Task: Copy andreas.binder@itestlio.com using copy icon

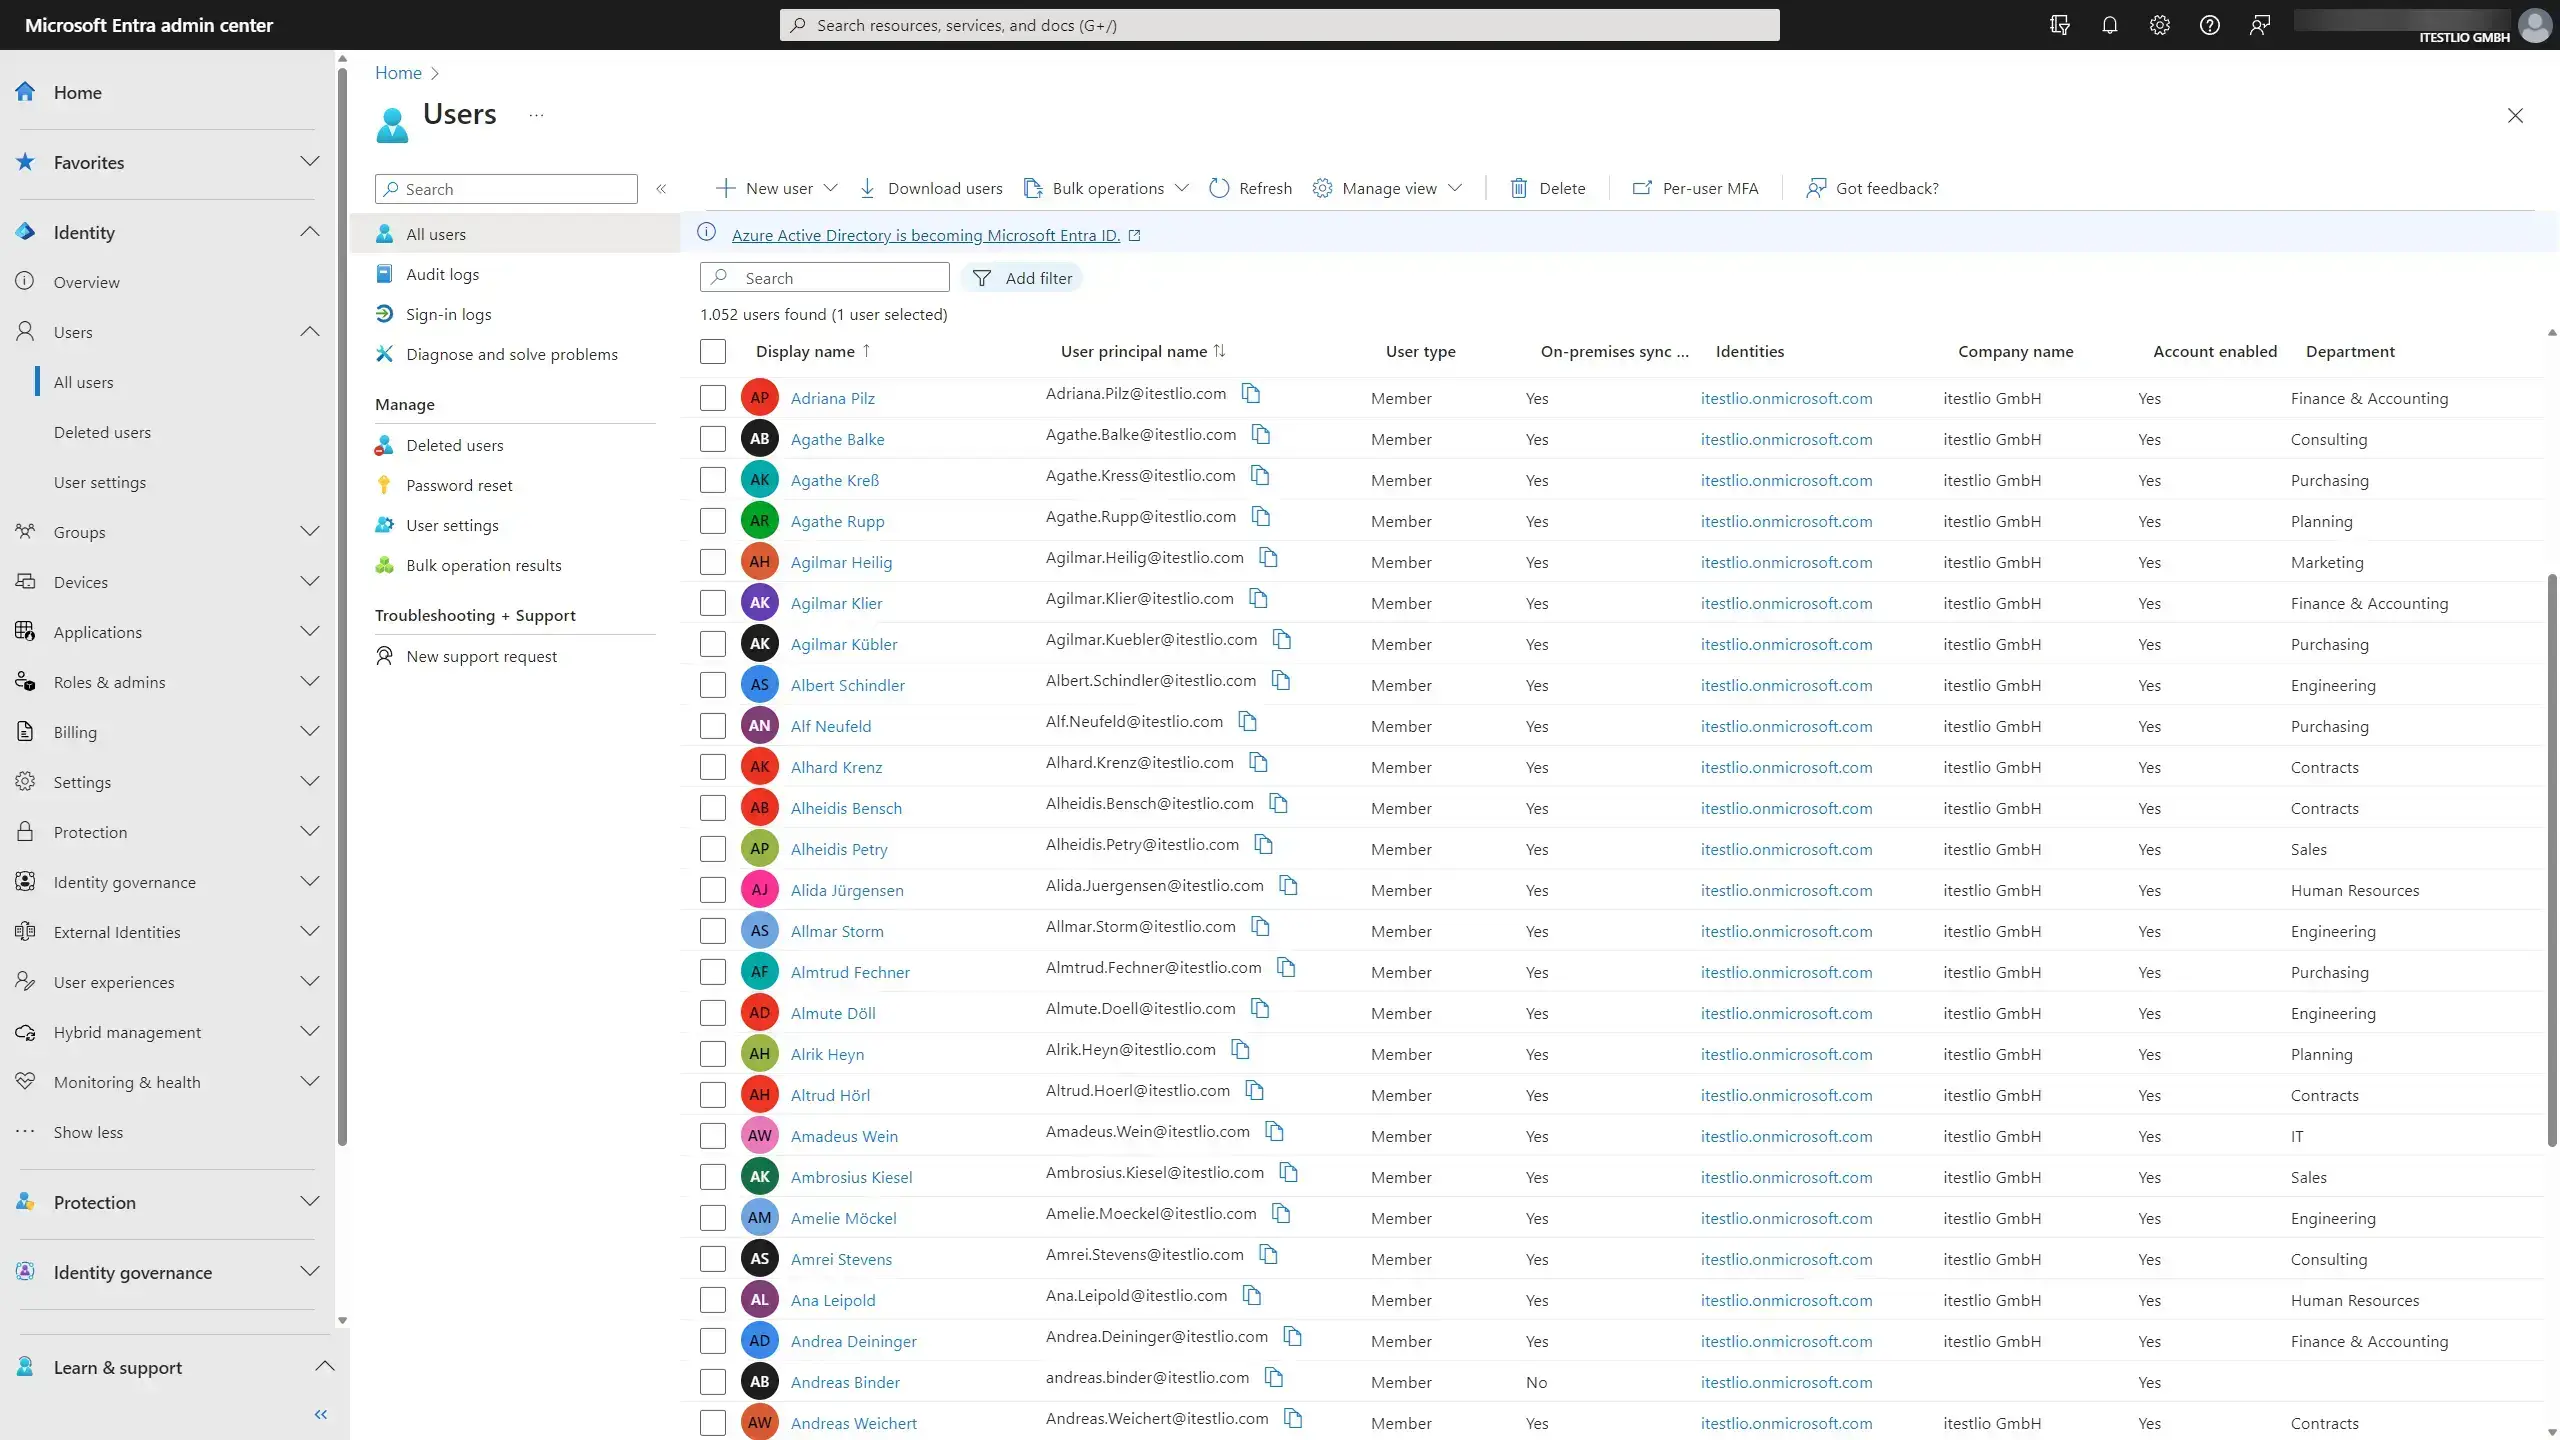Action: [x=1273, y=1377]
